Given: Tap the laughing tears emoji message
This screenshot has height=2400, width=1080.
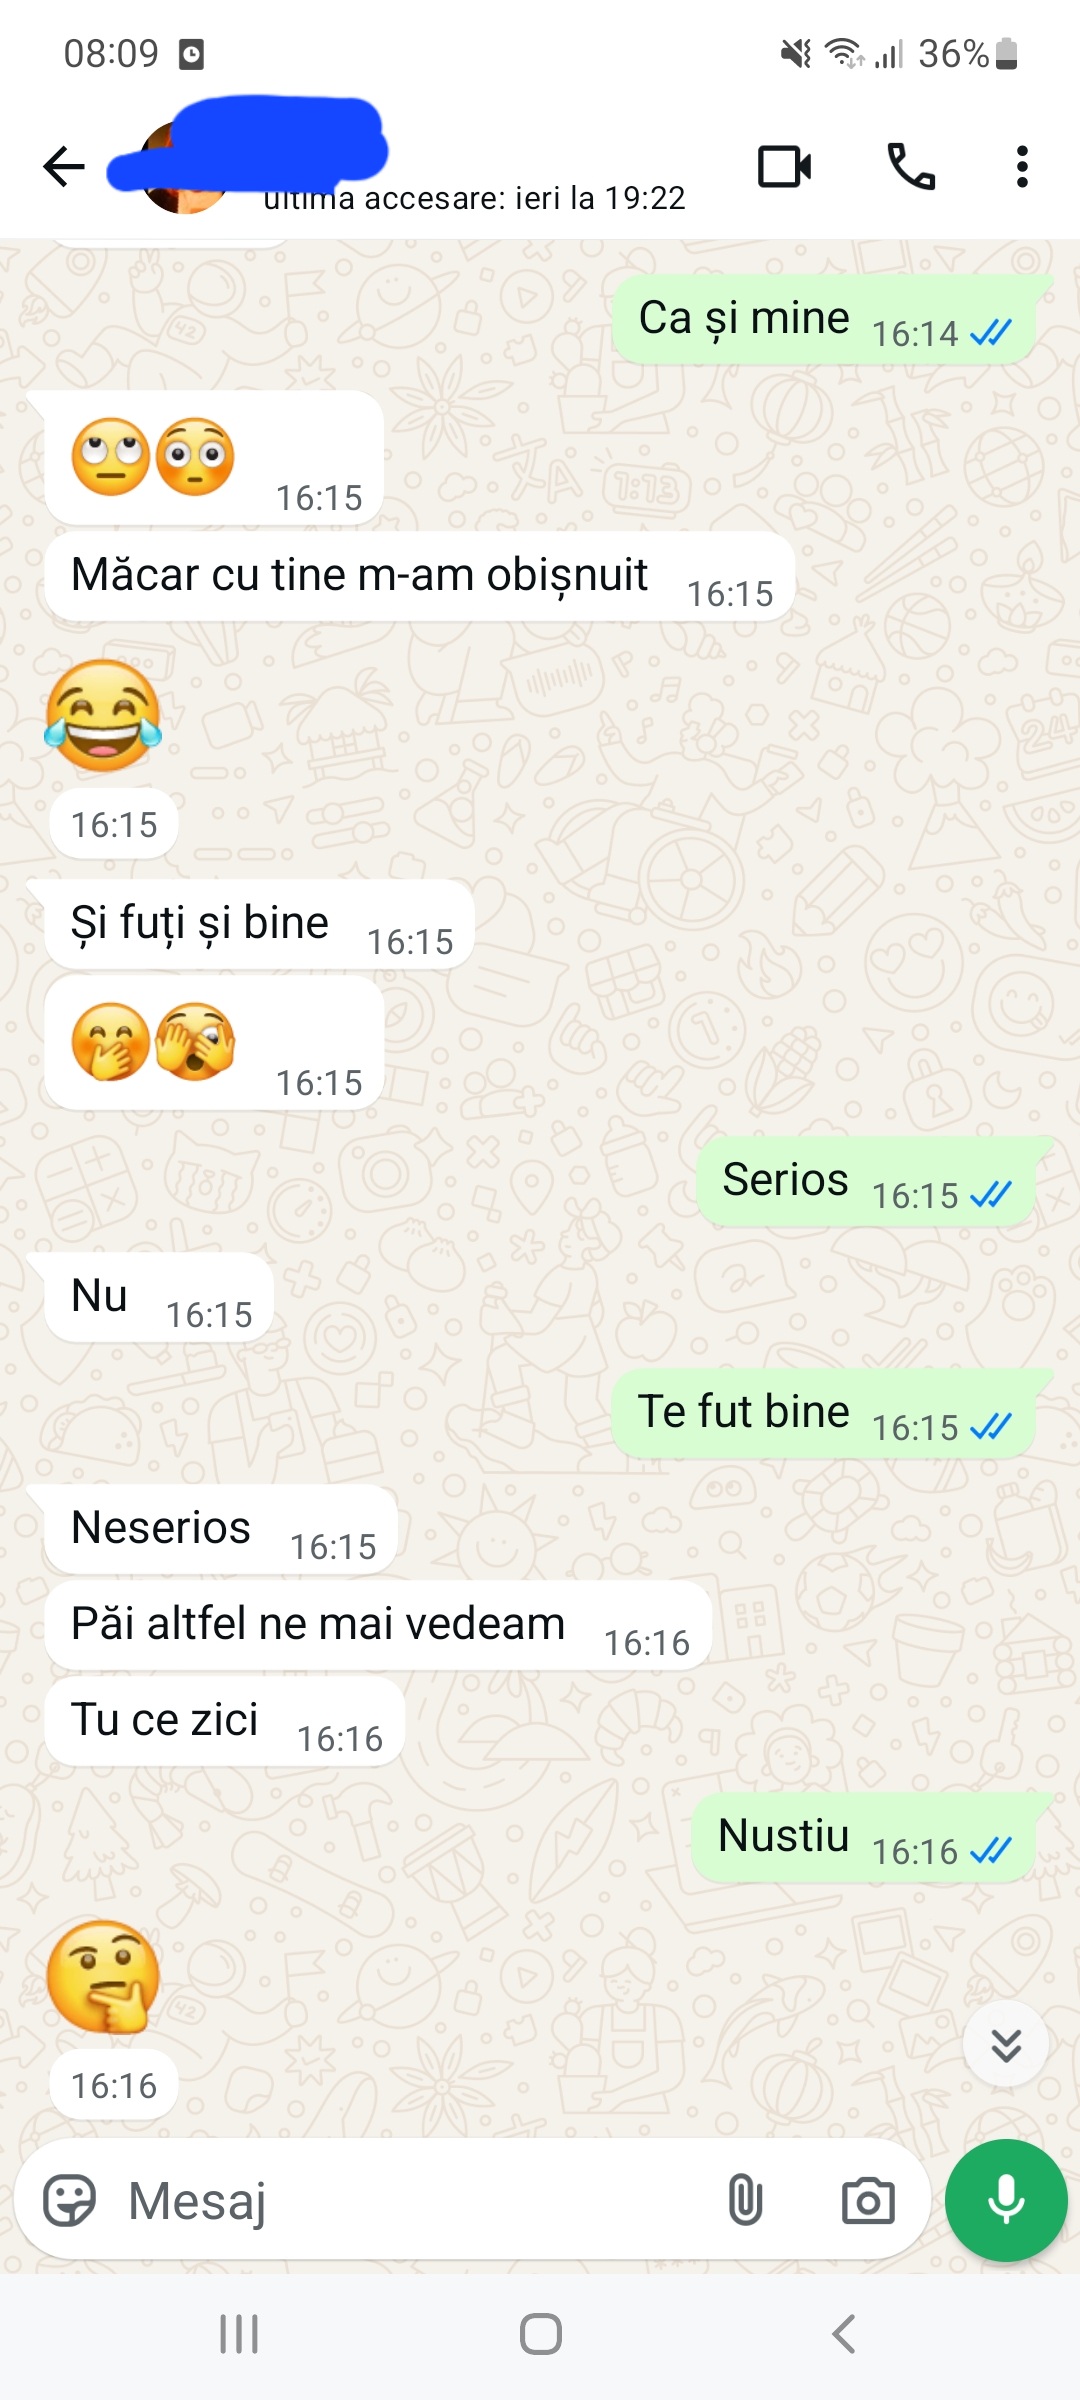Looking at the screenshot, I should [103, 716].
